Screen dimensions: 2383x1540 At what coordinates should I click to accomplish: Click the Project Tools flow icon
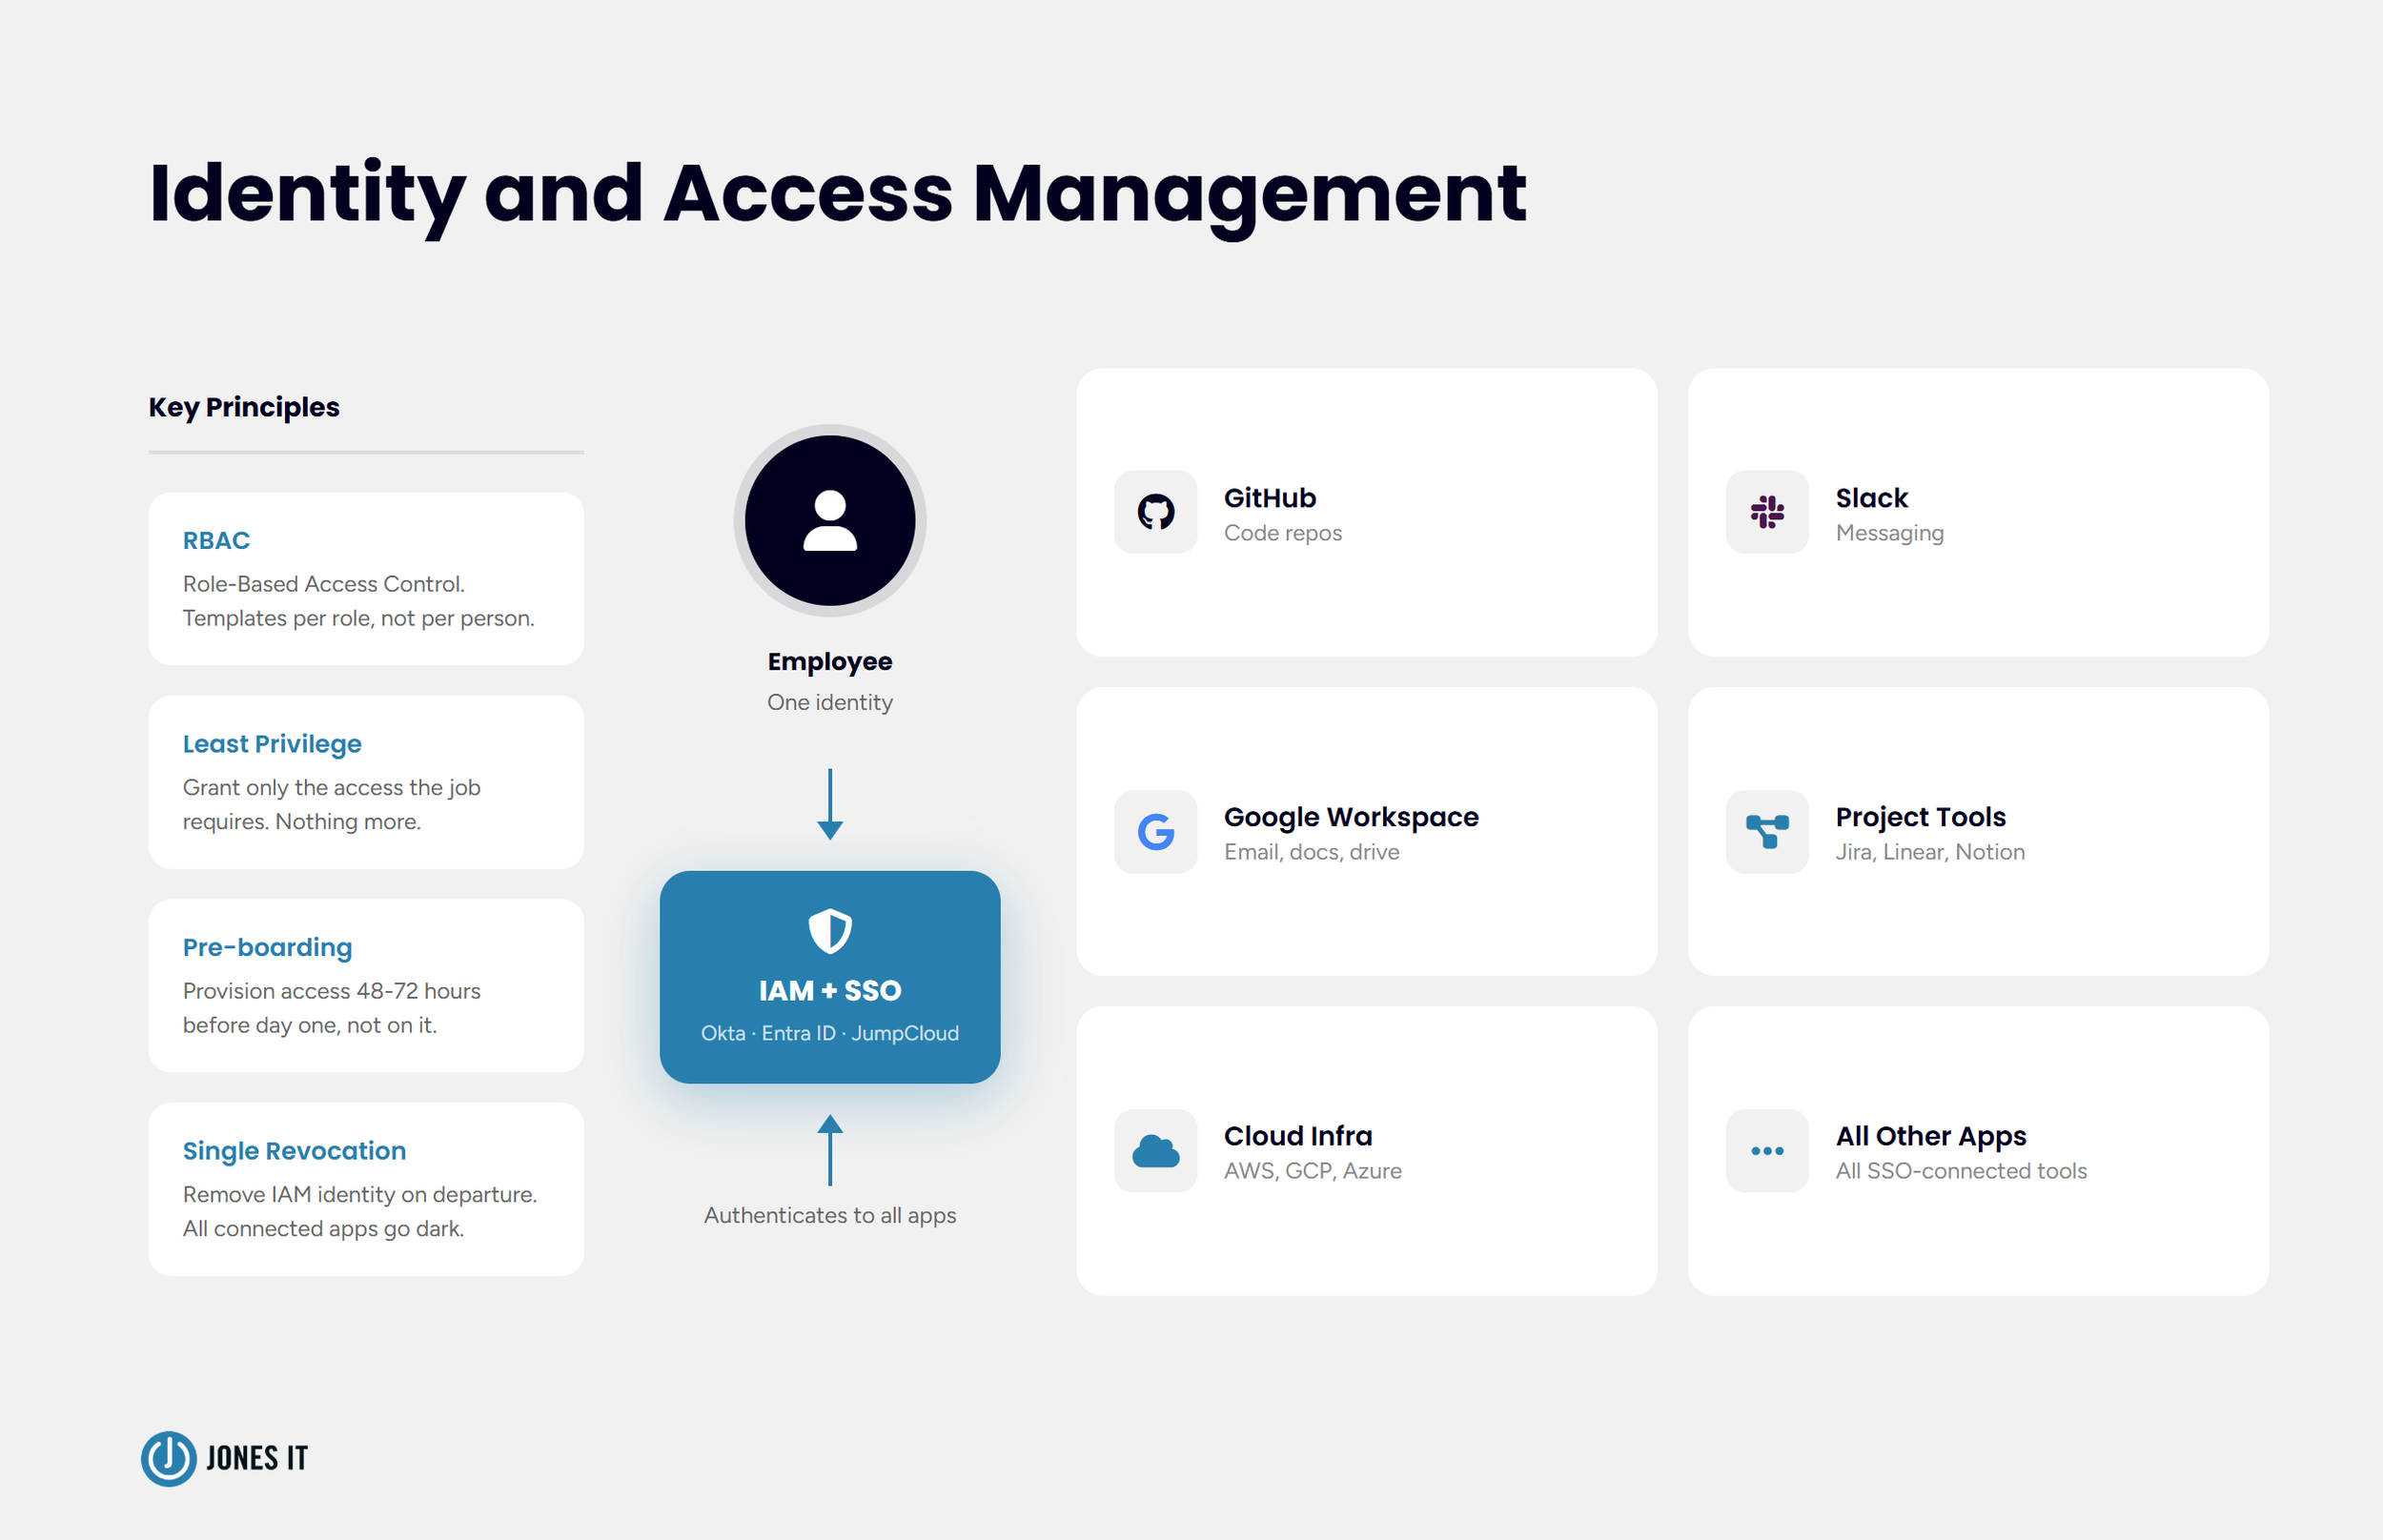point(1767,832)
